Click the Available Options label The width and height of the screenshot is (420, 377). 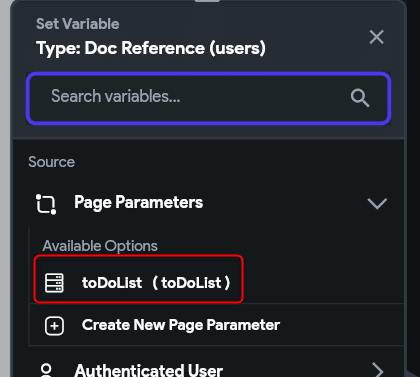pos(100,246)
